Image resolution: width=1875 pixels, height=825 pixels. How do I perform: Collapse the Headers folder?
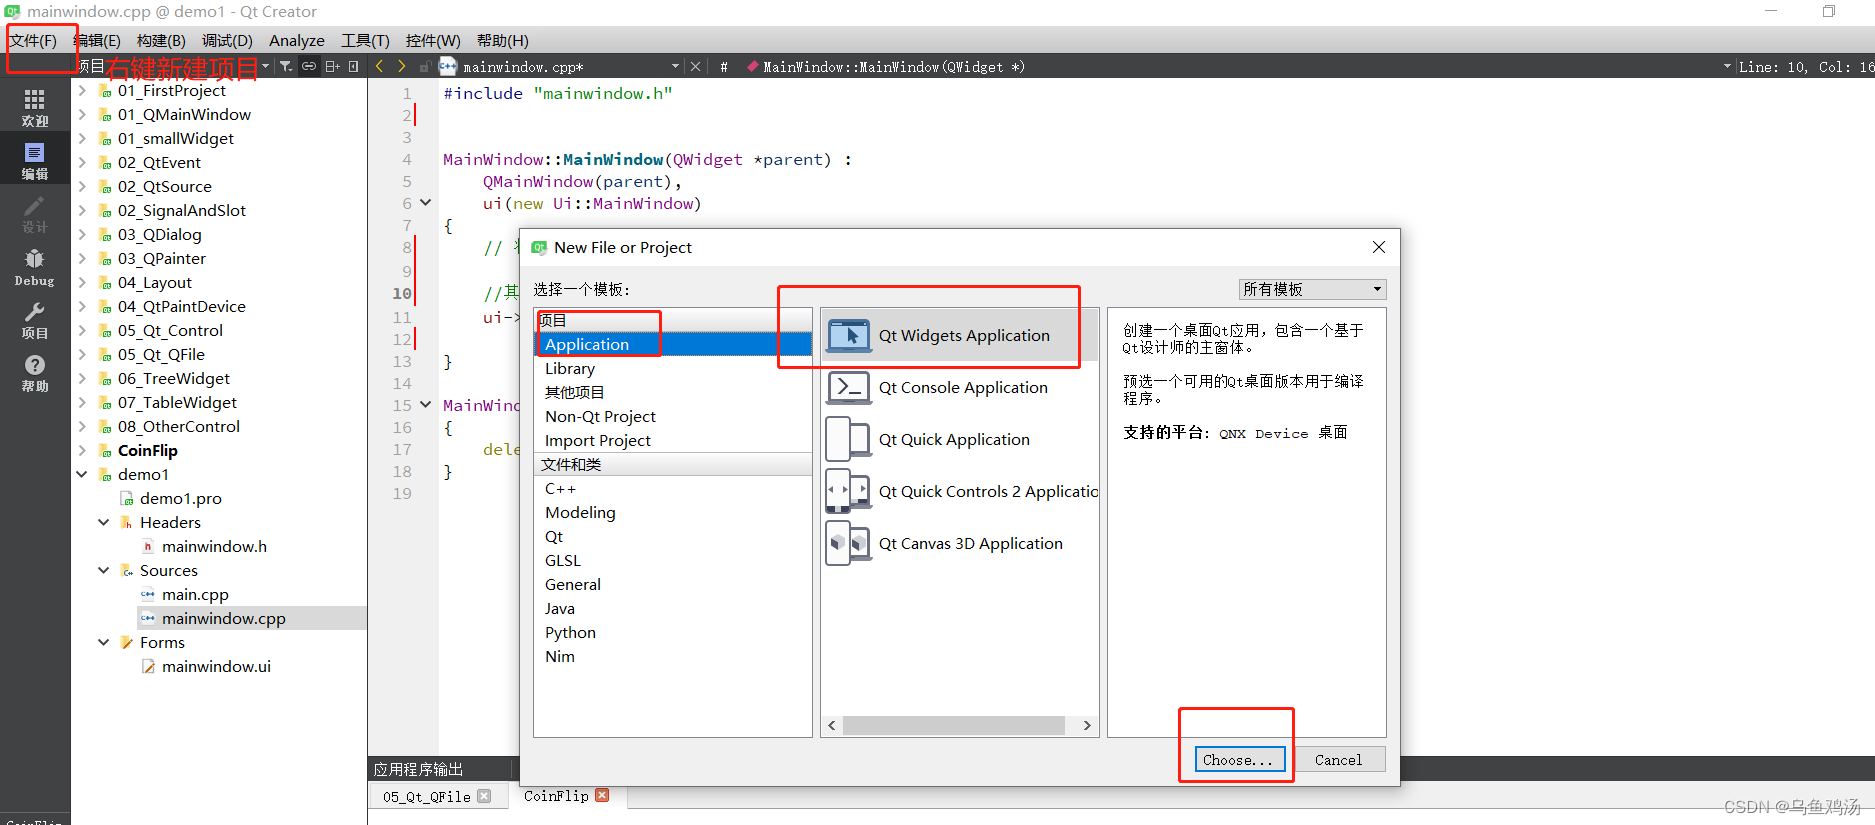tap(104, 522)
